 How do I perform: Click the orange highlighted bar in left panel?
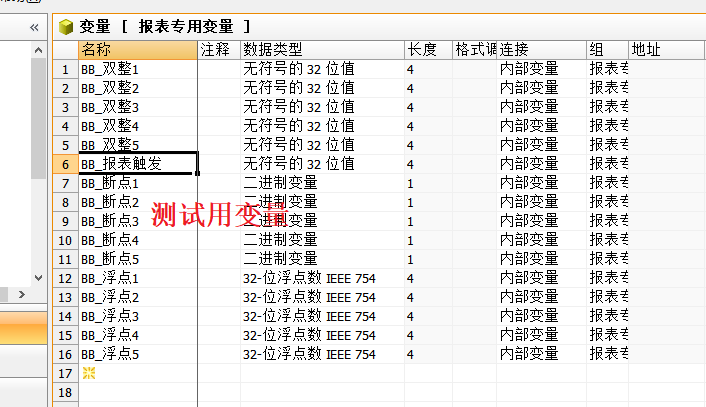pyautogui.click(x=23, y=326)
